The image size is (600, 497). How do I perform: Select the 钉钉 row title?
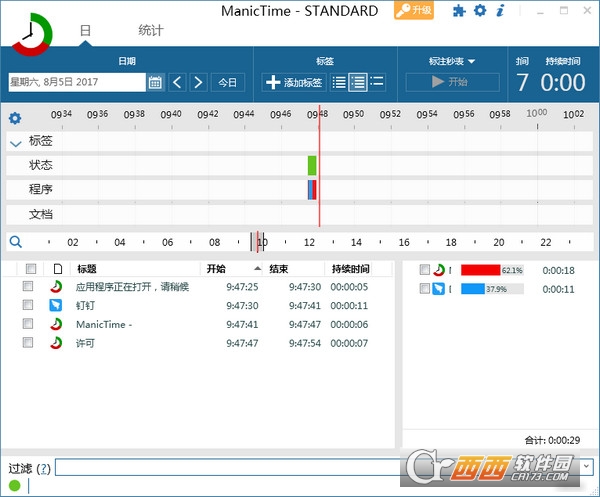click(x=85, y=305)
